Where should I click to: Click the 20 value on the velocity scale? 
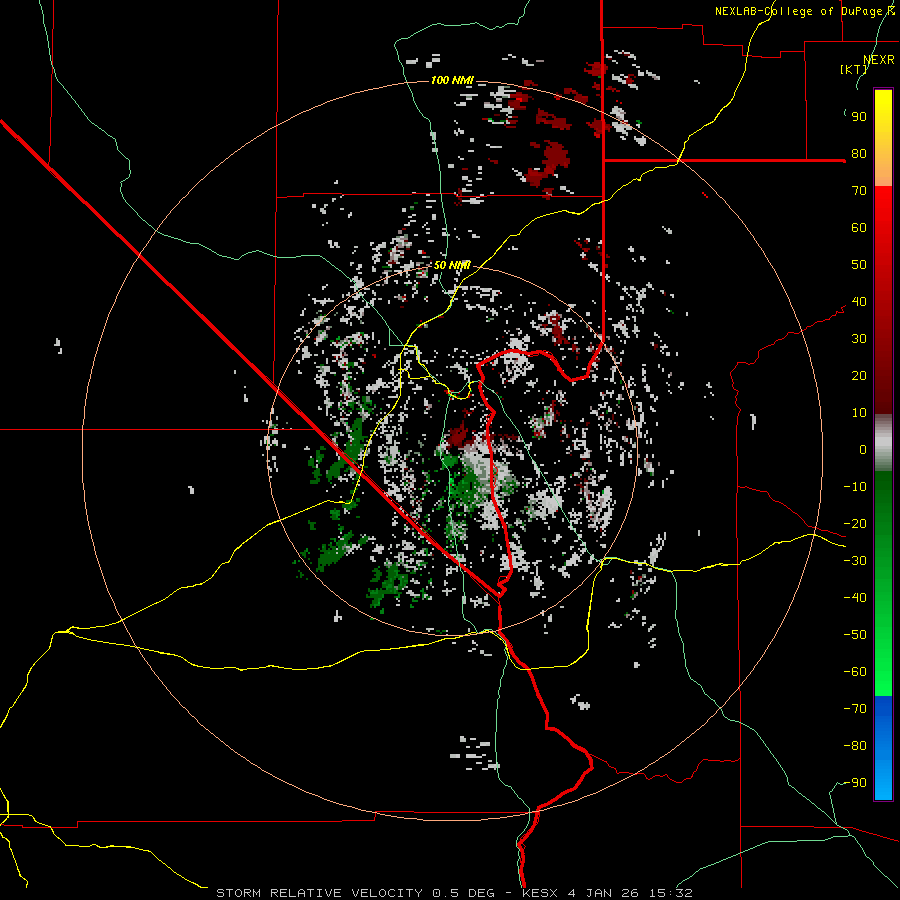click(859, 376)
